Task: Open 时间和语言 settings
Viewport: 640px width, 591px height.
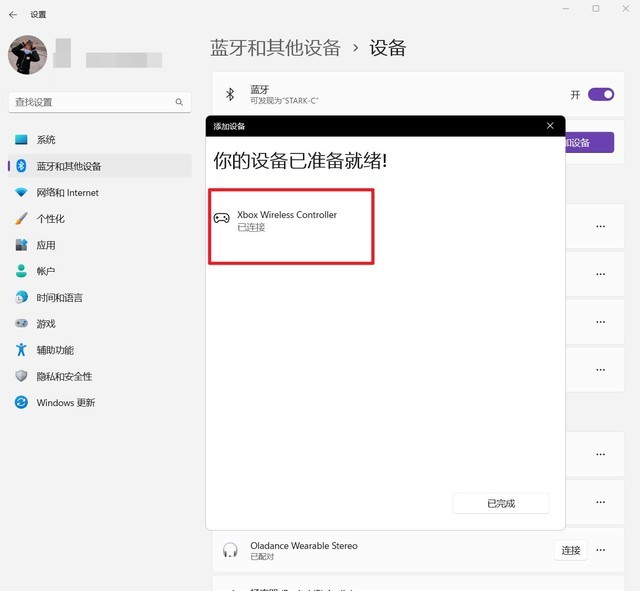Action: click(x=100, y=298)
